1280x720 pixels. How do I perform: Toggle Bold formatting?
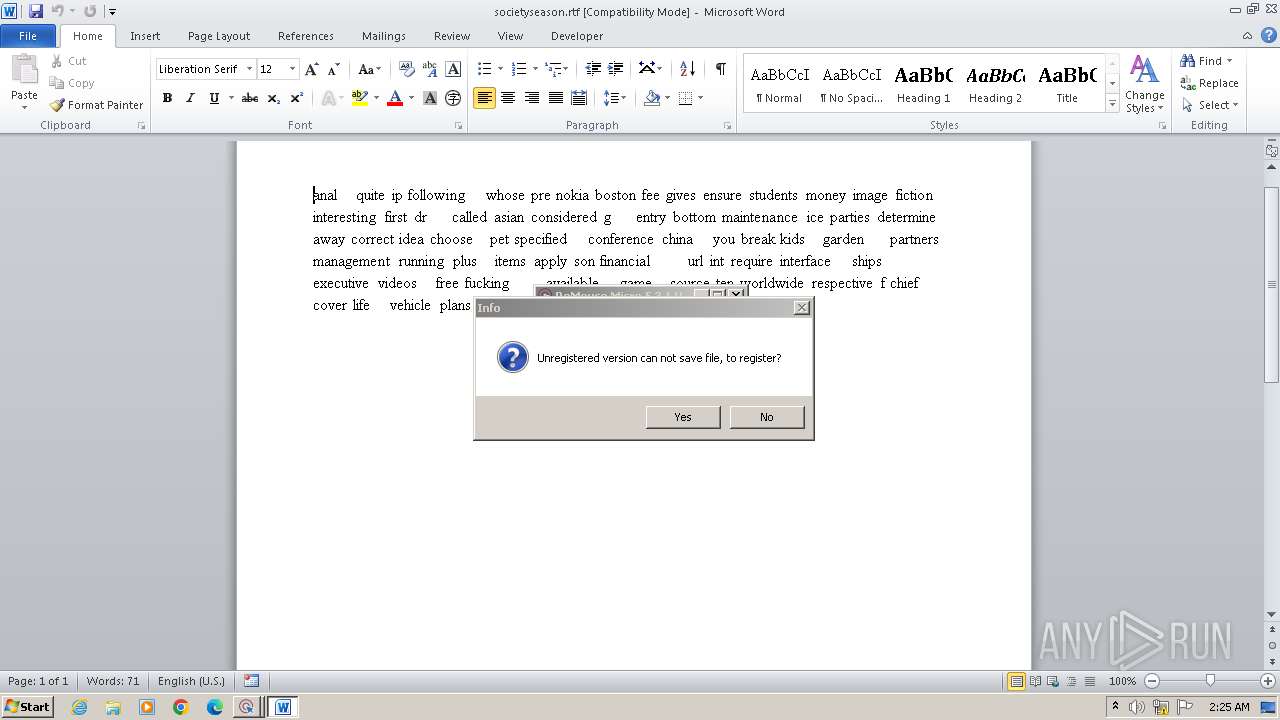click(x=167, y=98)
